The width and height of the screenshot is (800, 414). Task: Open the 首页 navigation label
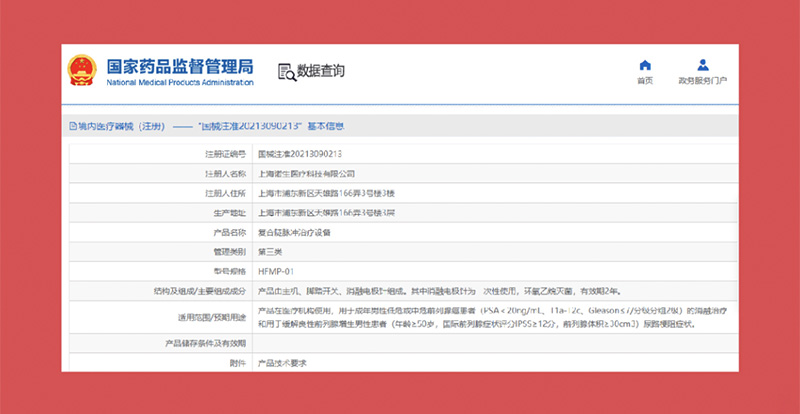tap(645, 81)
